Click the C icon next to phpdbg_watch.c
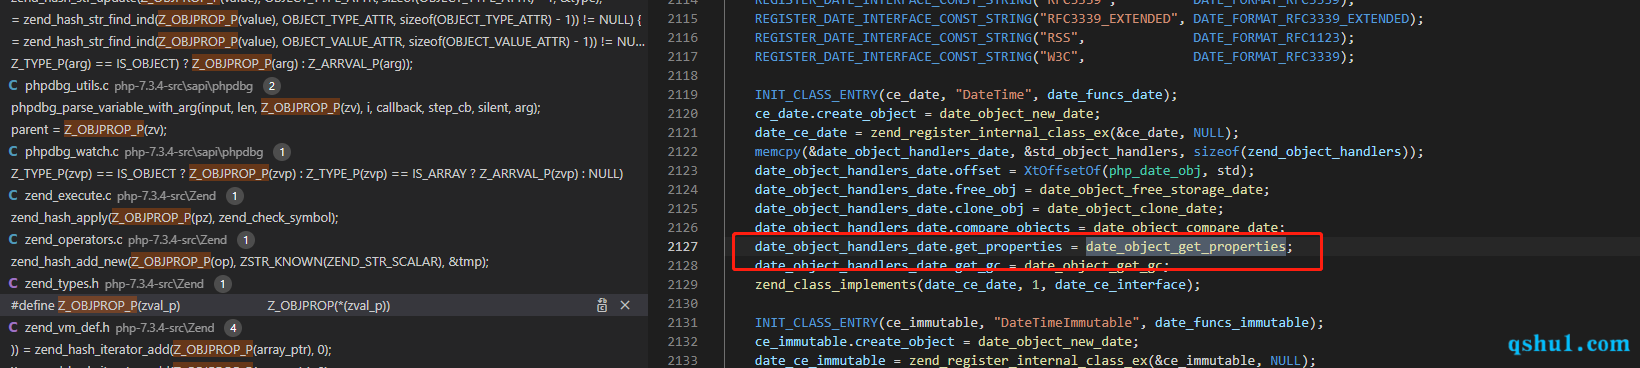1640x368 pixels. (x=14, y=152)
